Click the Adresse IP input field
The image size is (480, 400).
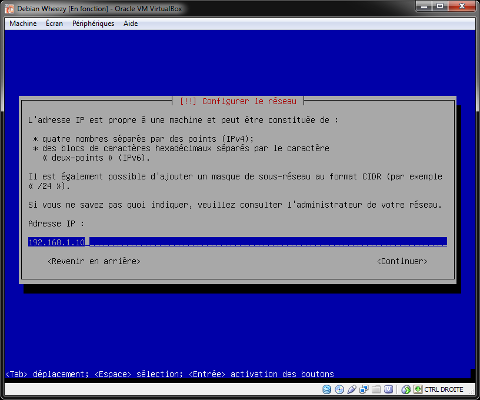[x=237, y=242]
